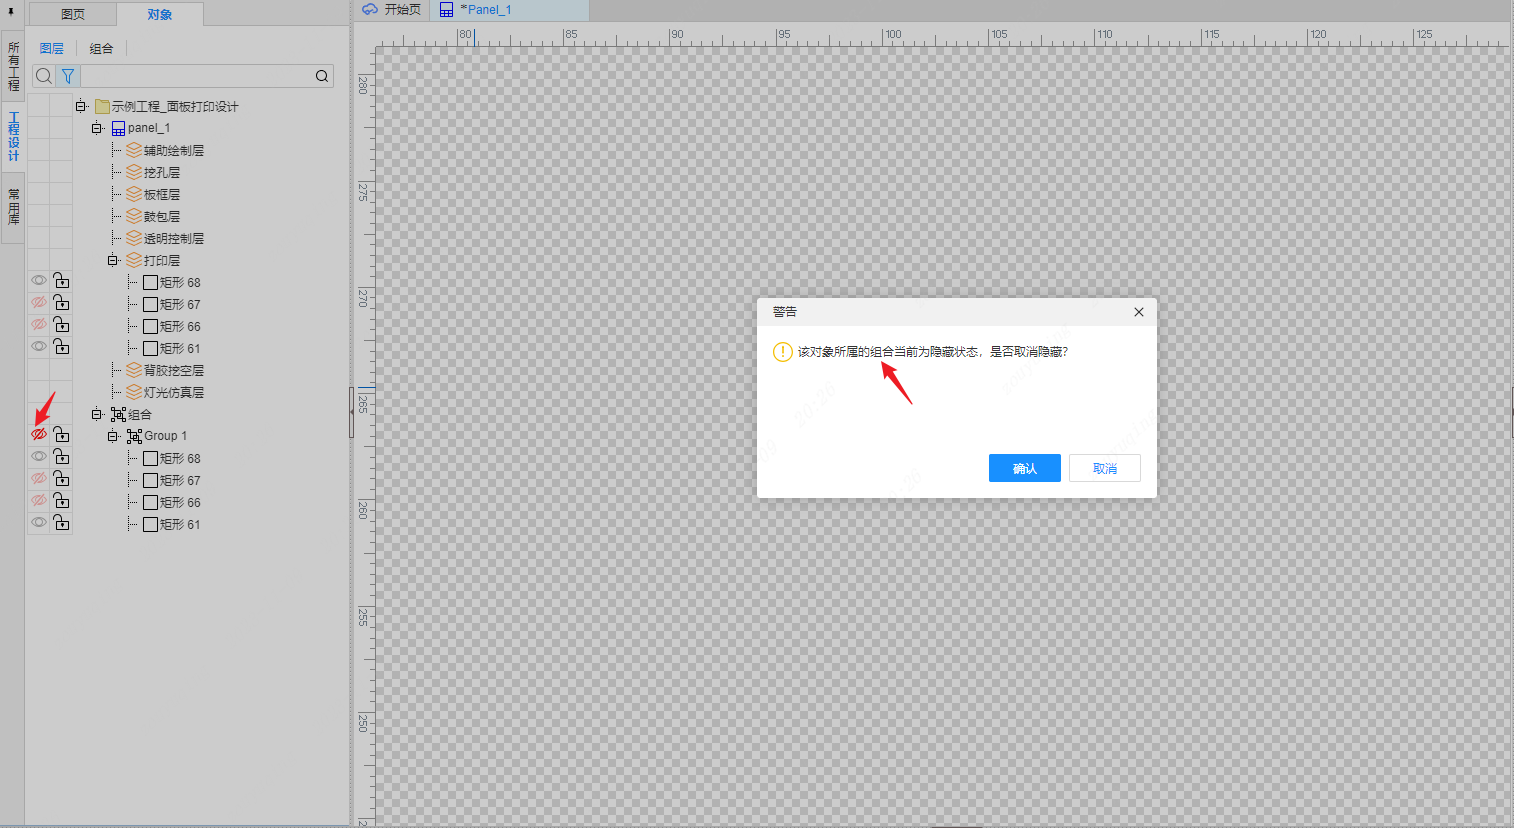Unhide Group 1 via its red eye icon
The image size is (1514, 828).
coord(39,435)
